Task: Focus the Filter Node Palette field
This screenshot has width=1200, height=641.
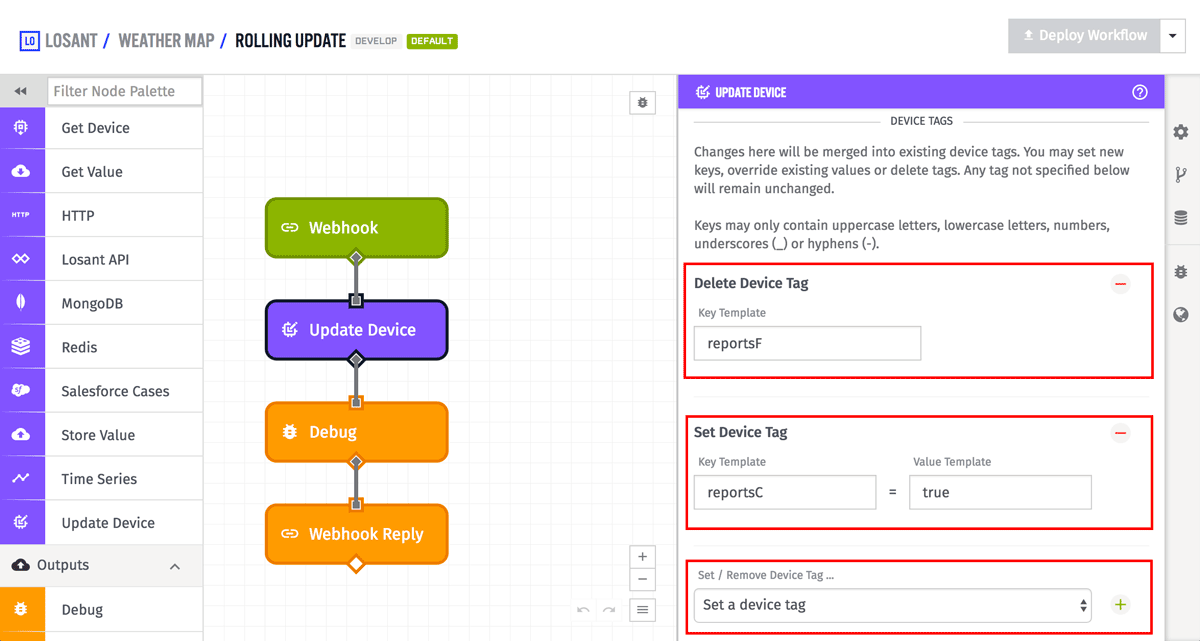Action: coord(124,91)
